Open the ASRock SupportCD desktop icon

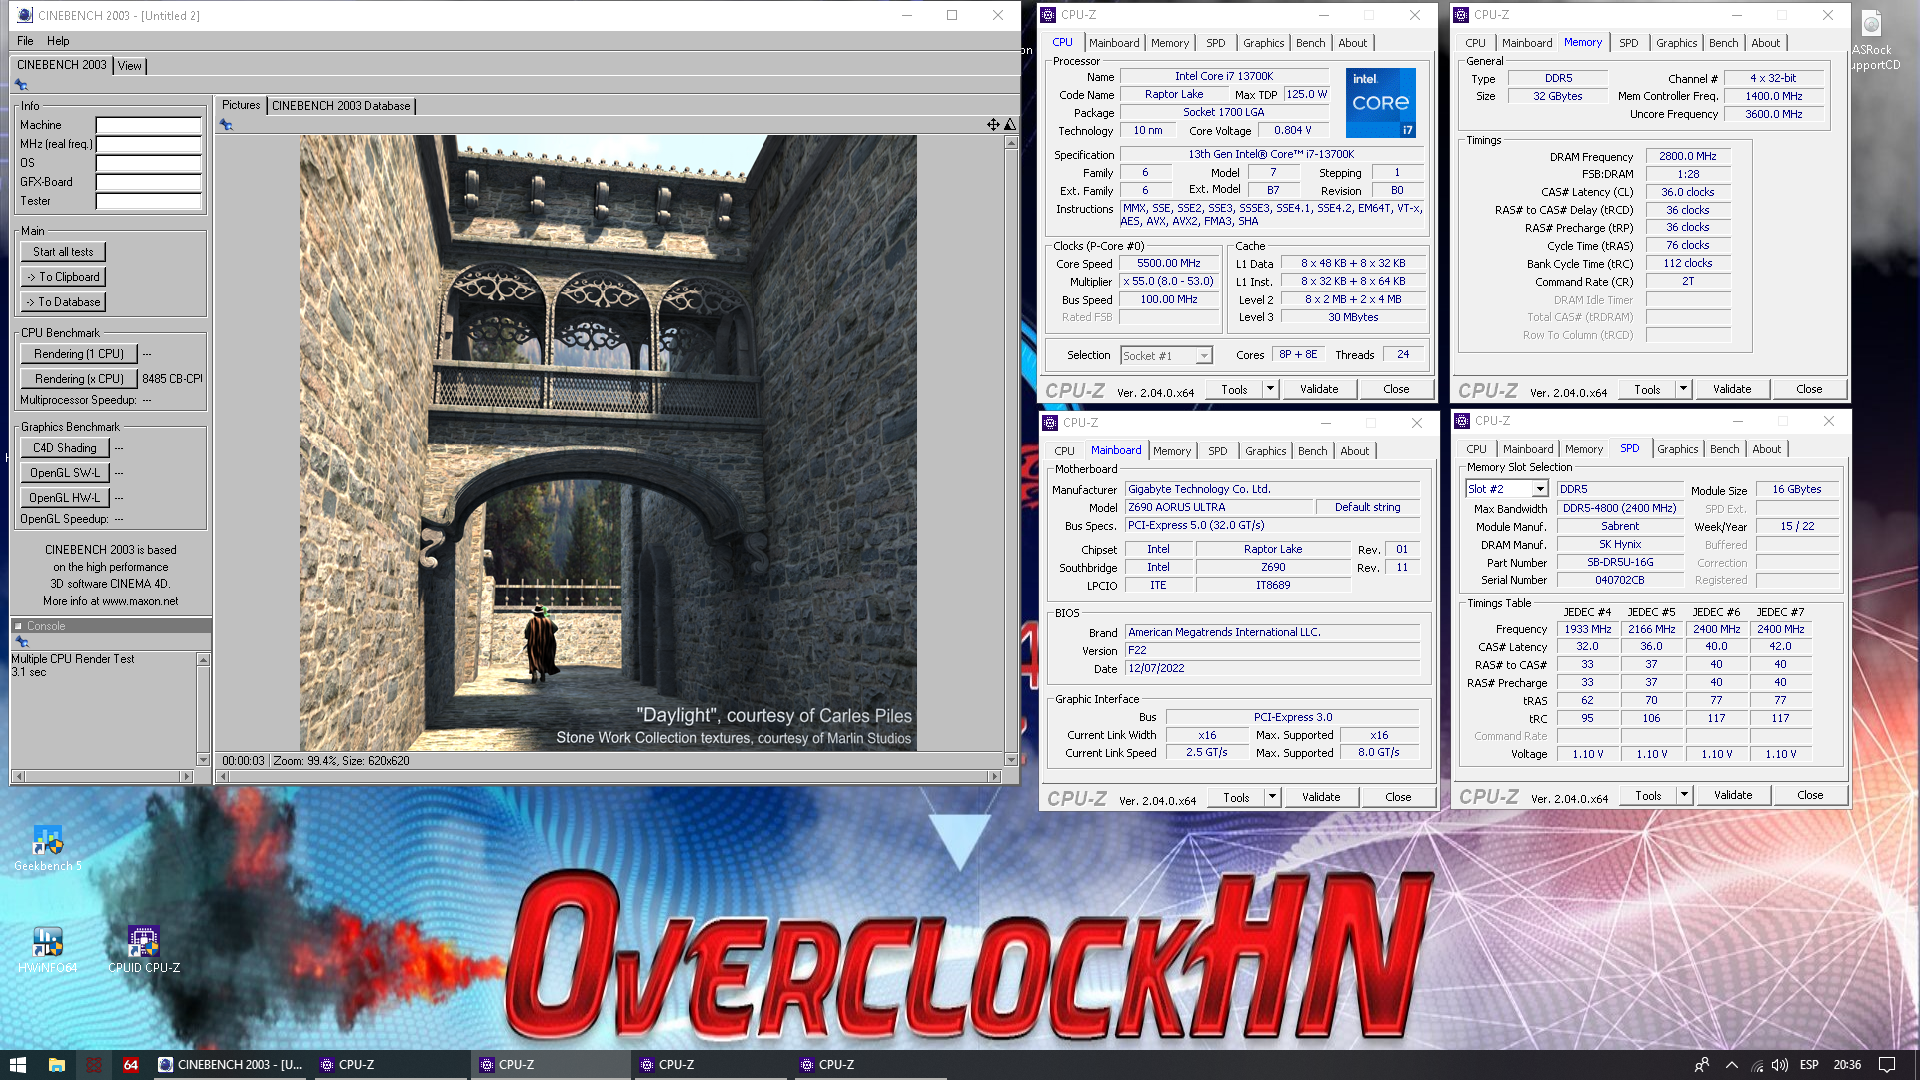tap(1874, 40)
